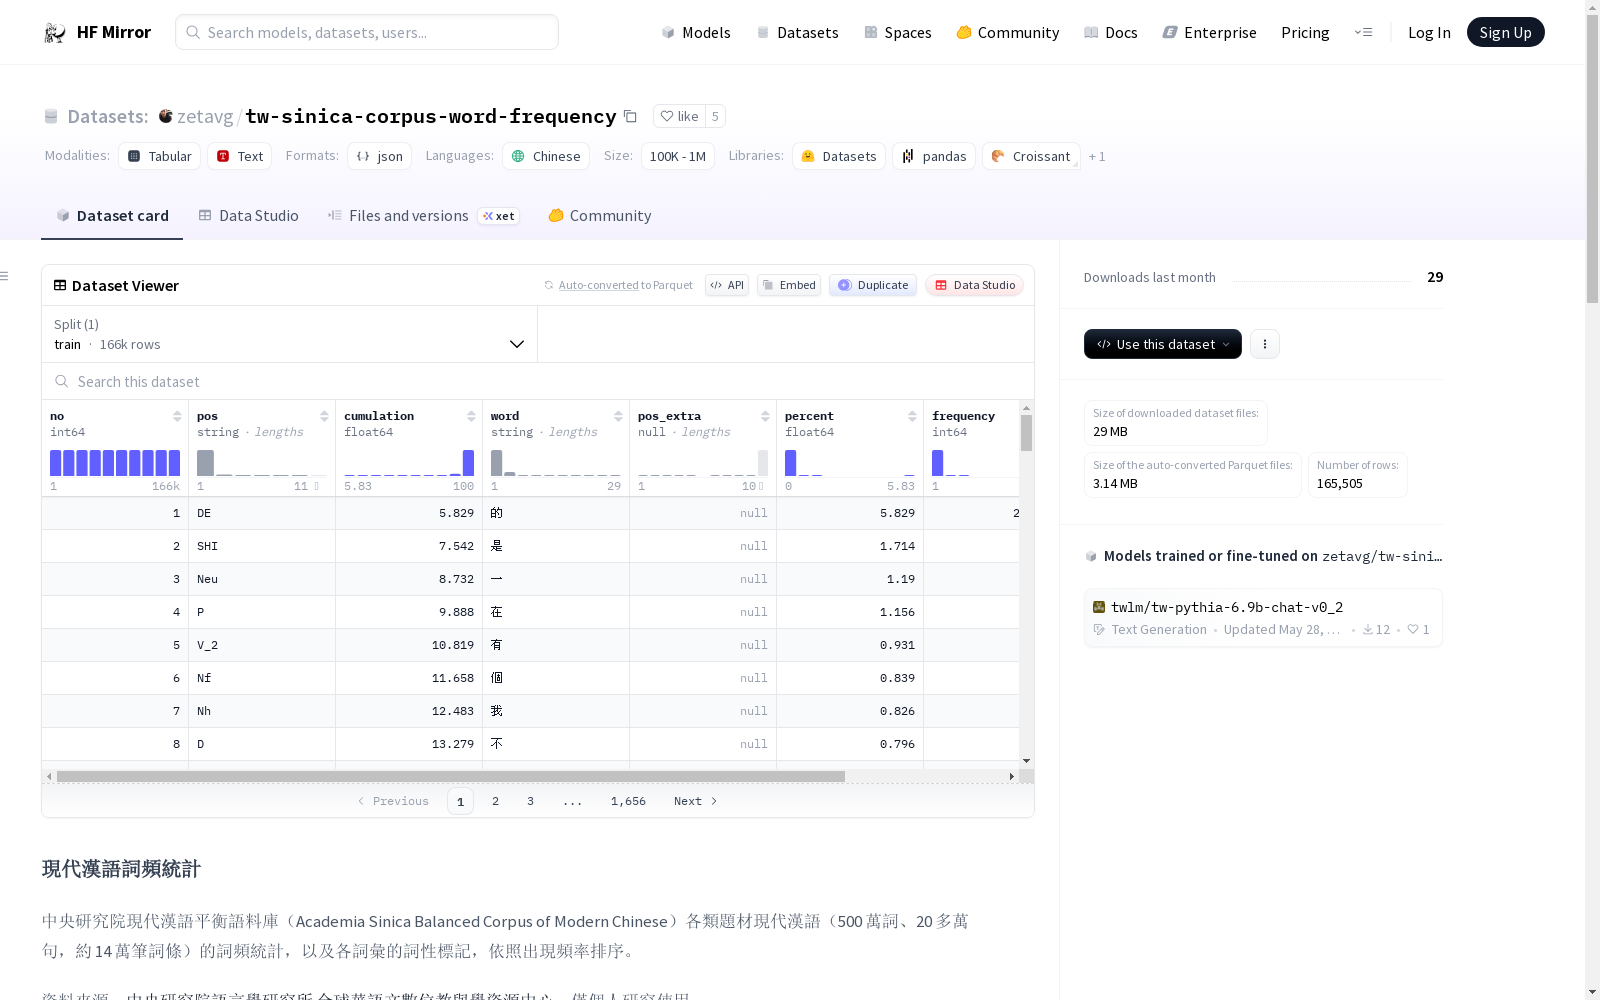Click the Sign Up button
1600x1000 pixels.
click(1505, 32)
